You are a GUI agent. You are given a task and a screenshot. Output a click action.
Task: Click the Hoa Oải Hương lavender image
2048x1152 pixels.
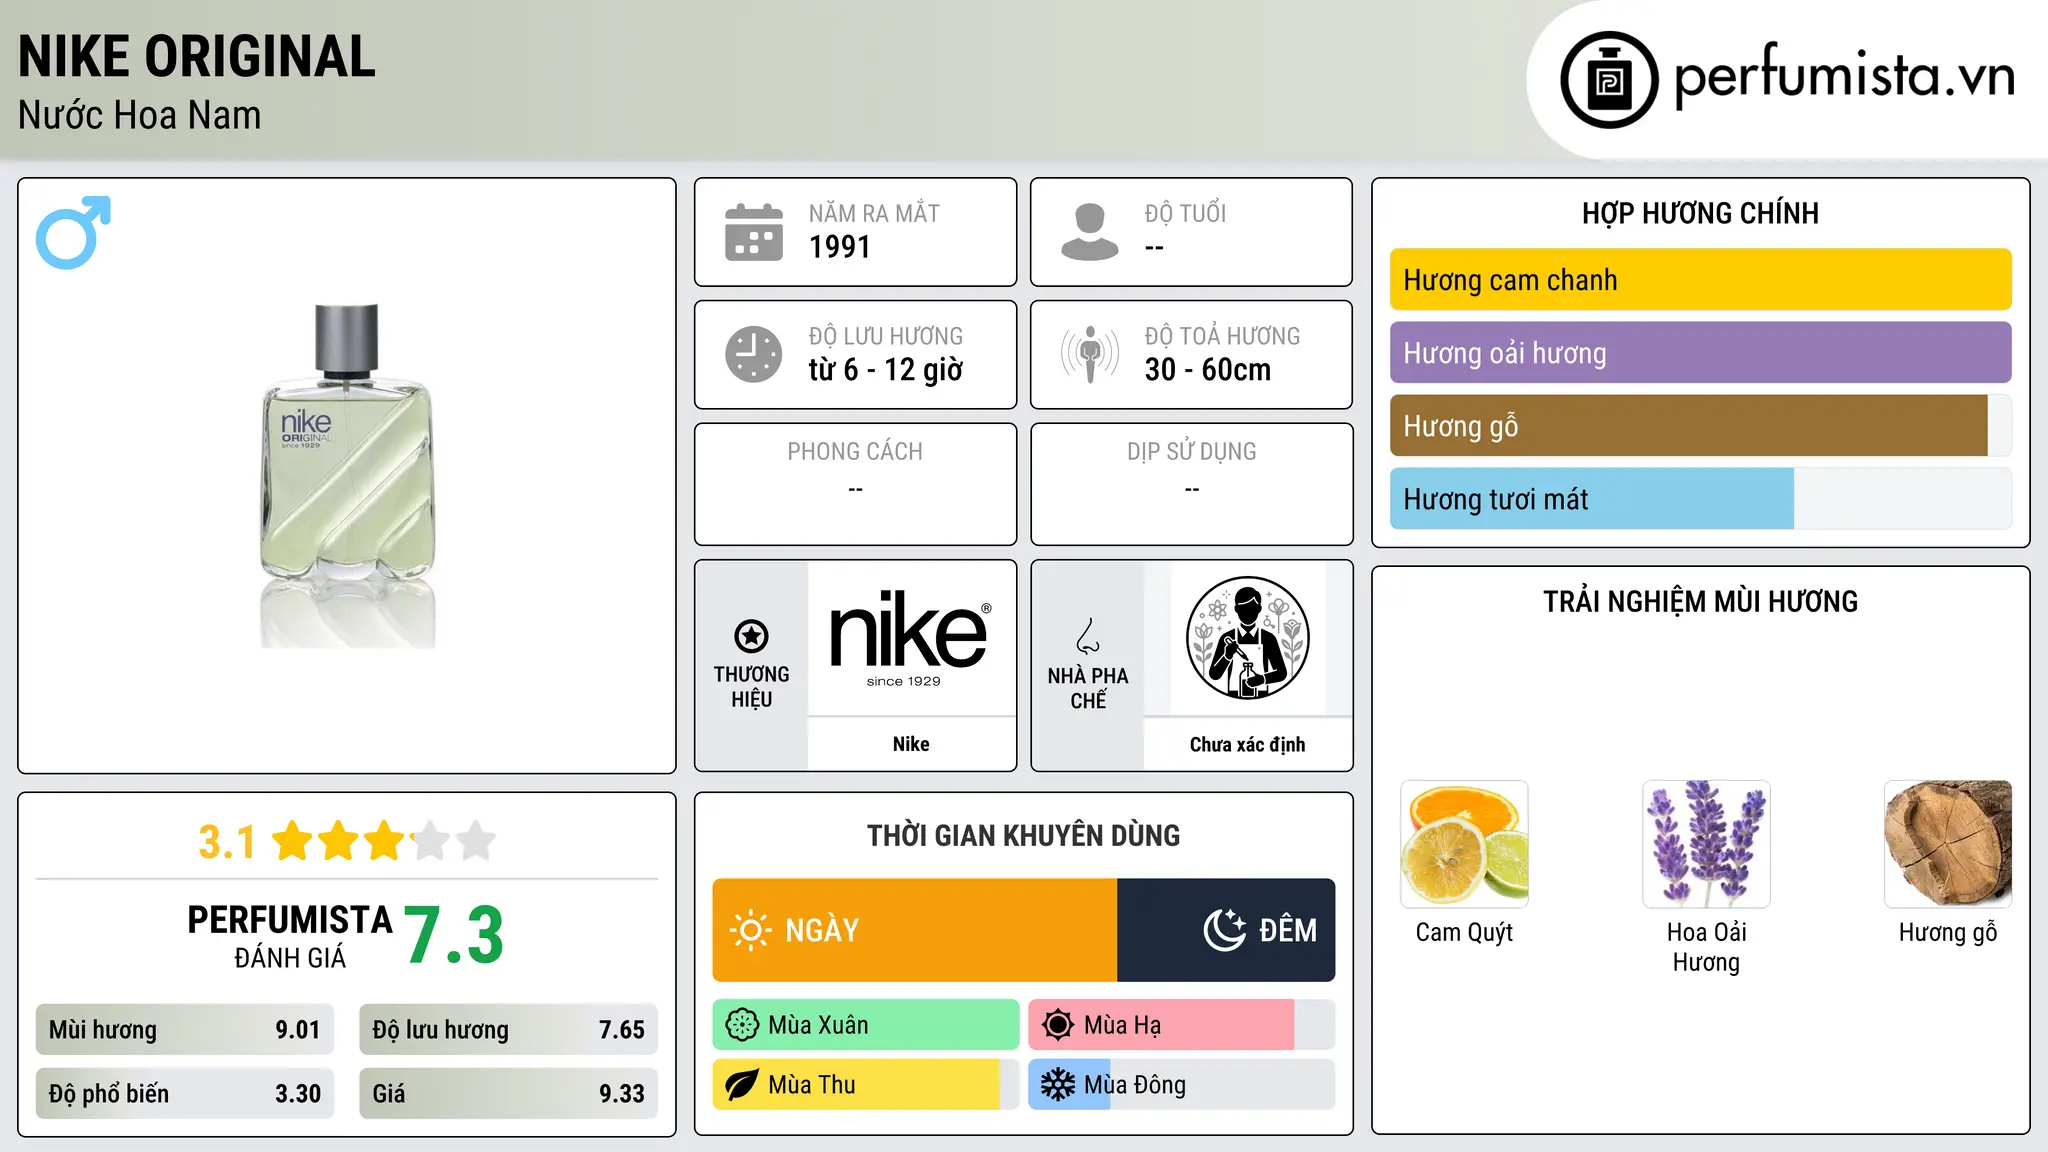tap(1706, 844)
